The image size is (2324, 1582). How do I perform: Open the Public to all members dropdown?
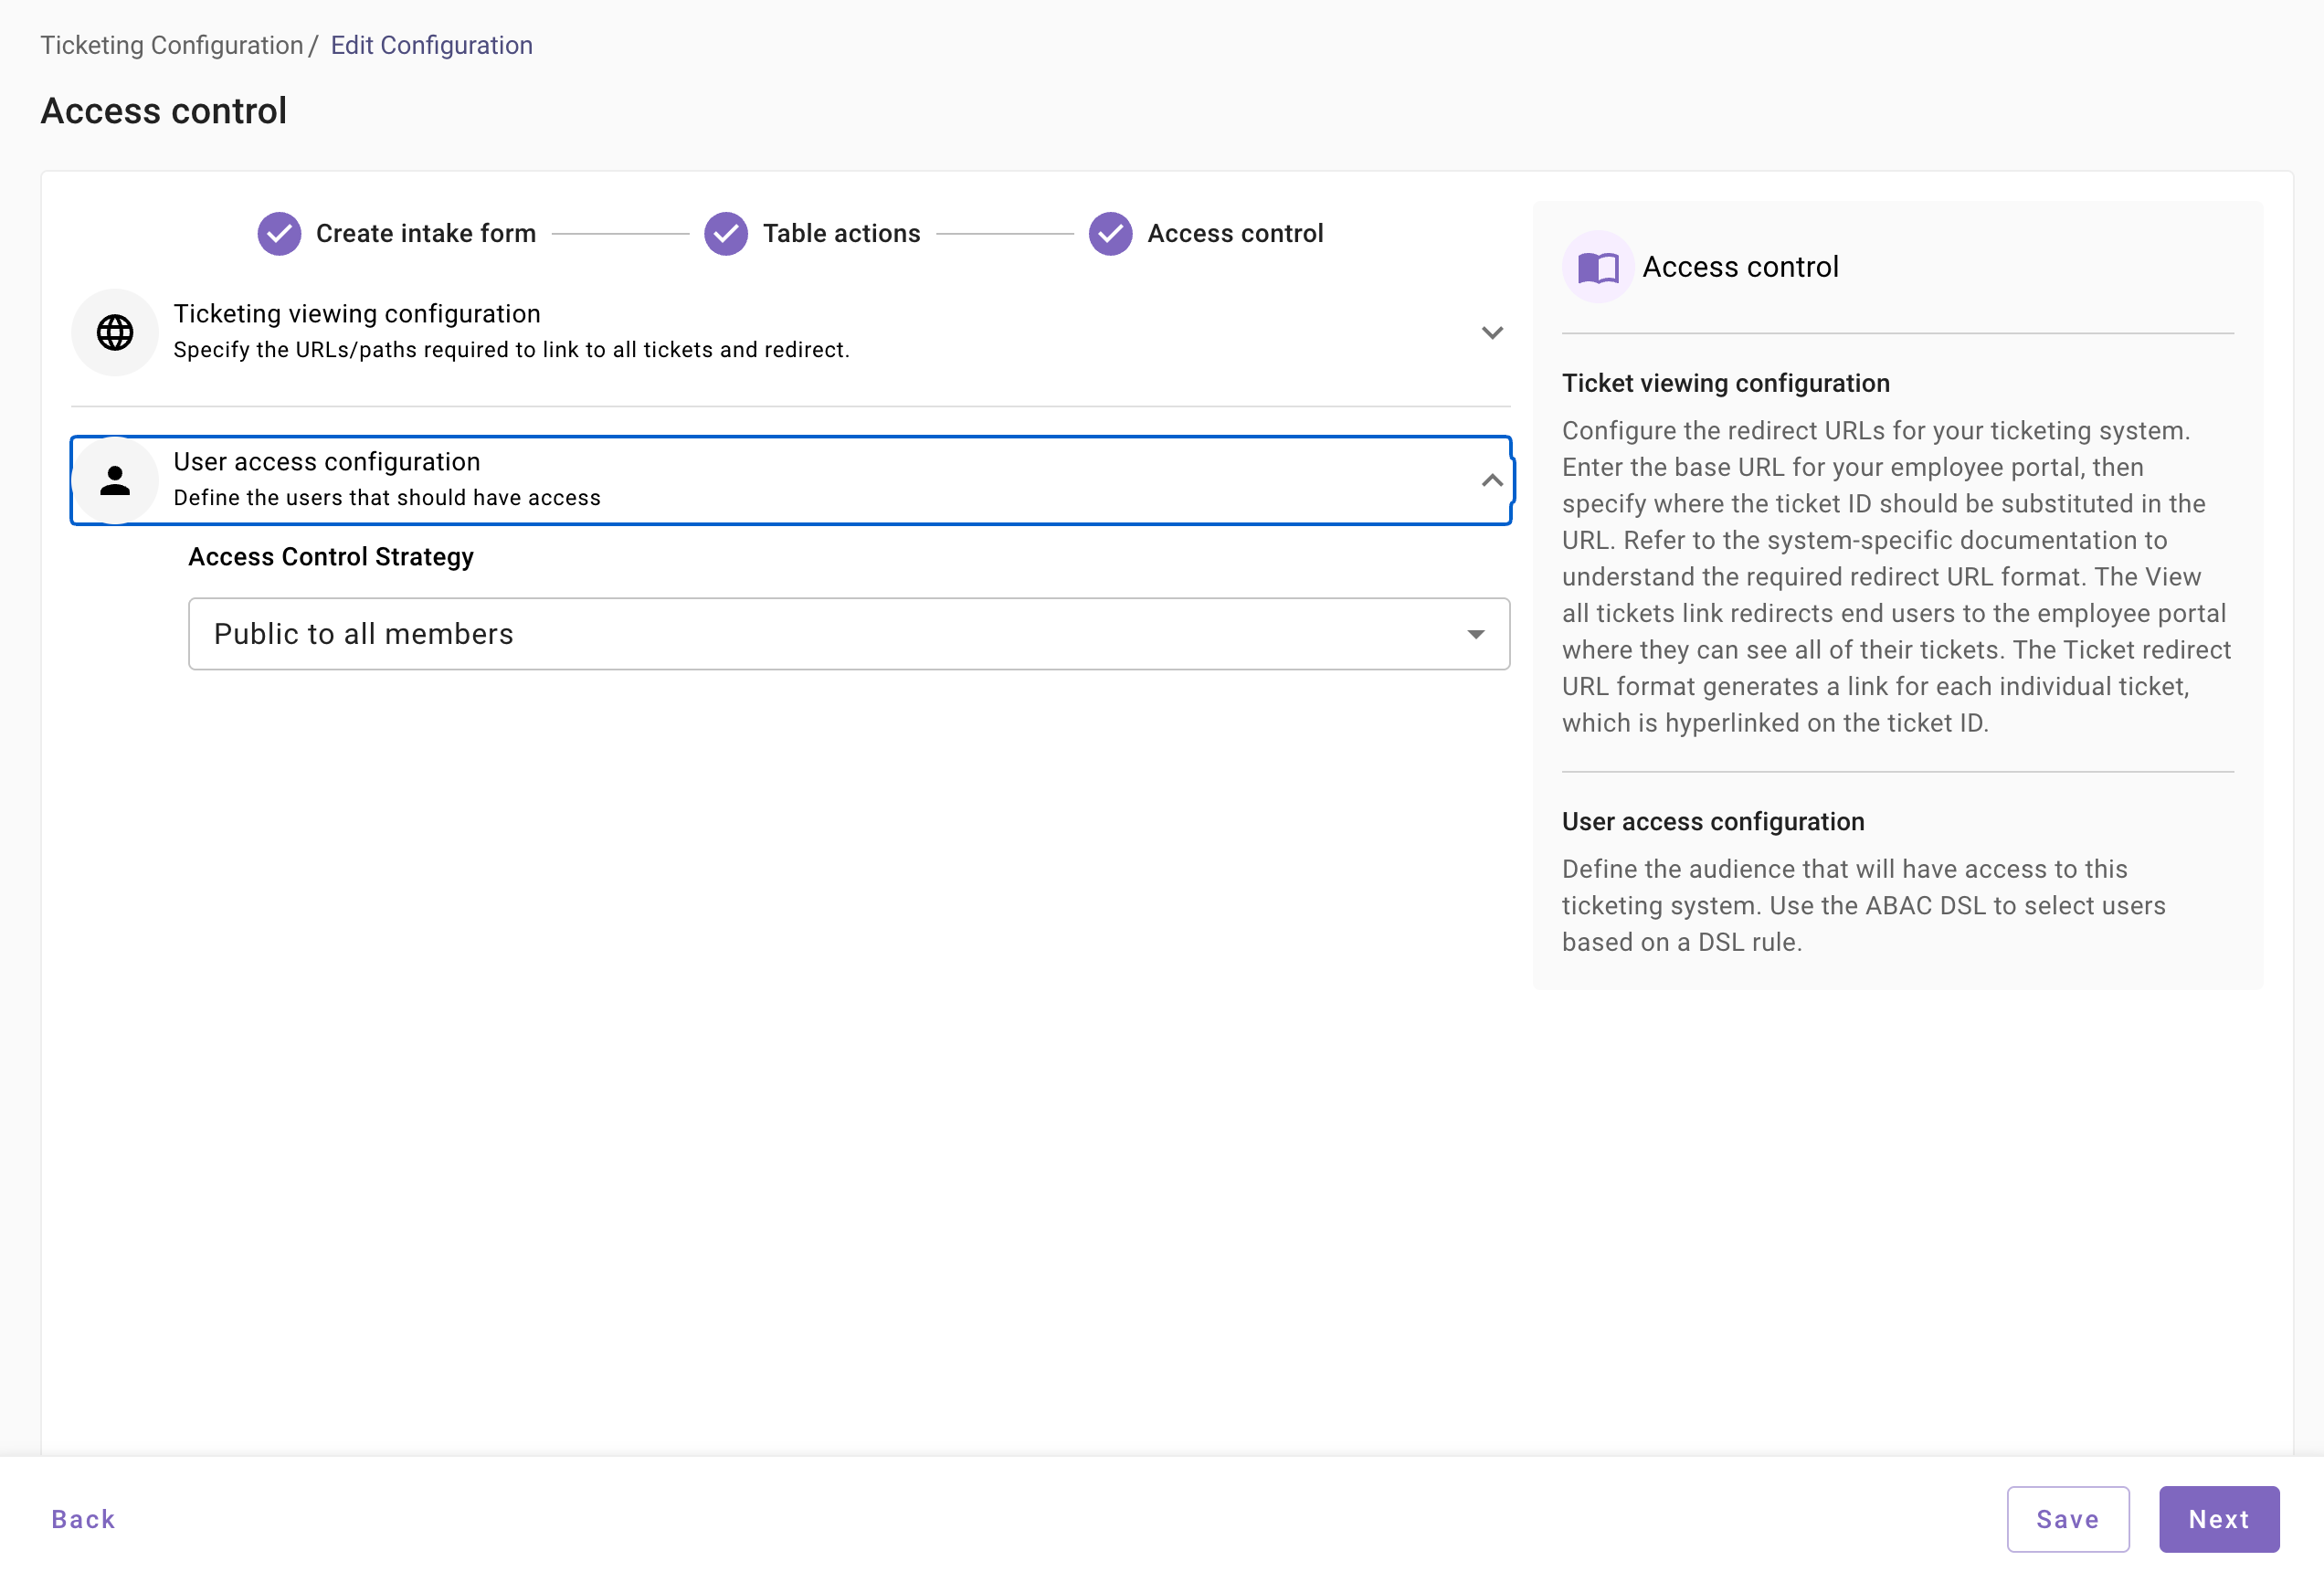click(x=848, y=634)
